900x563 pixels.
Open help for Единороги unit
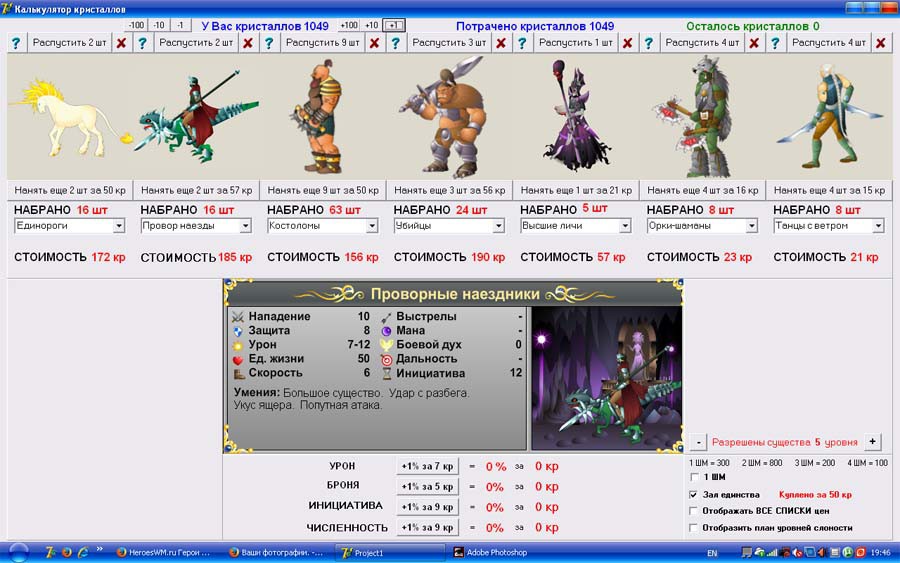pos(16,43)
